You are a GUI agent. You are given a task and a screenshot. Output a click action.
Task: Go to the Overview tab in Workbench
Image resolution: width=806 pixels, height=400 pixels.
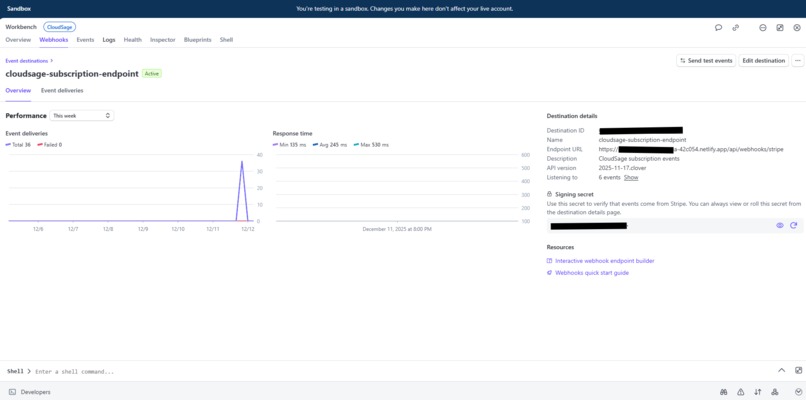coord(18,40)
